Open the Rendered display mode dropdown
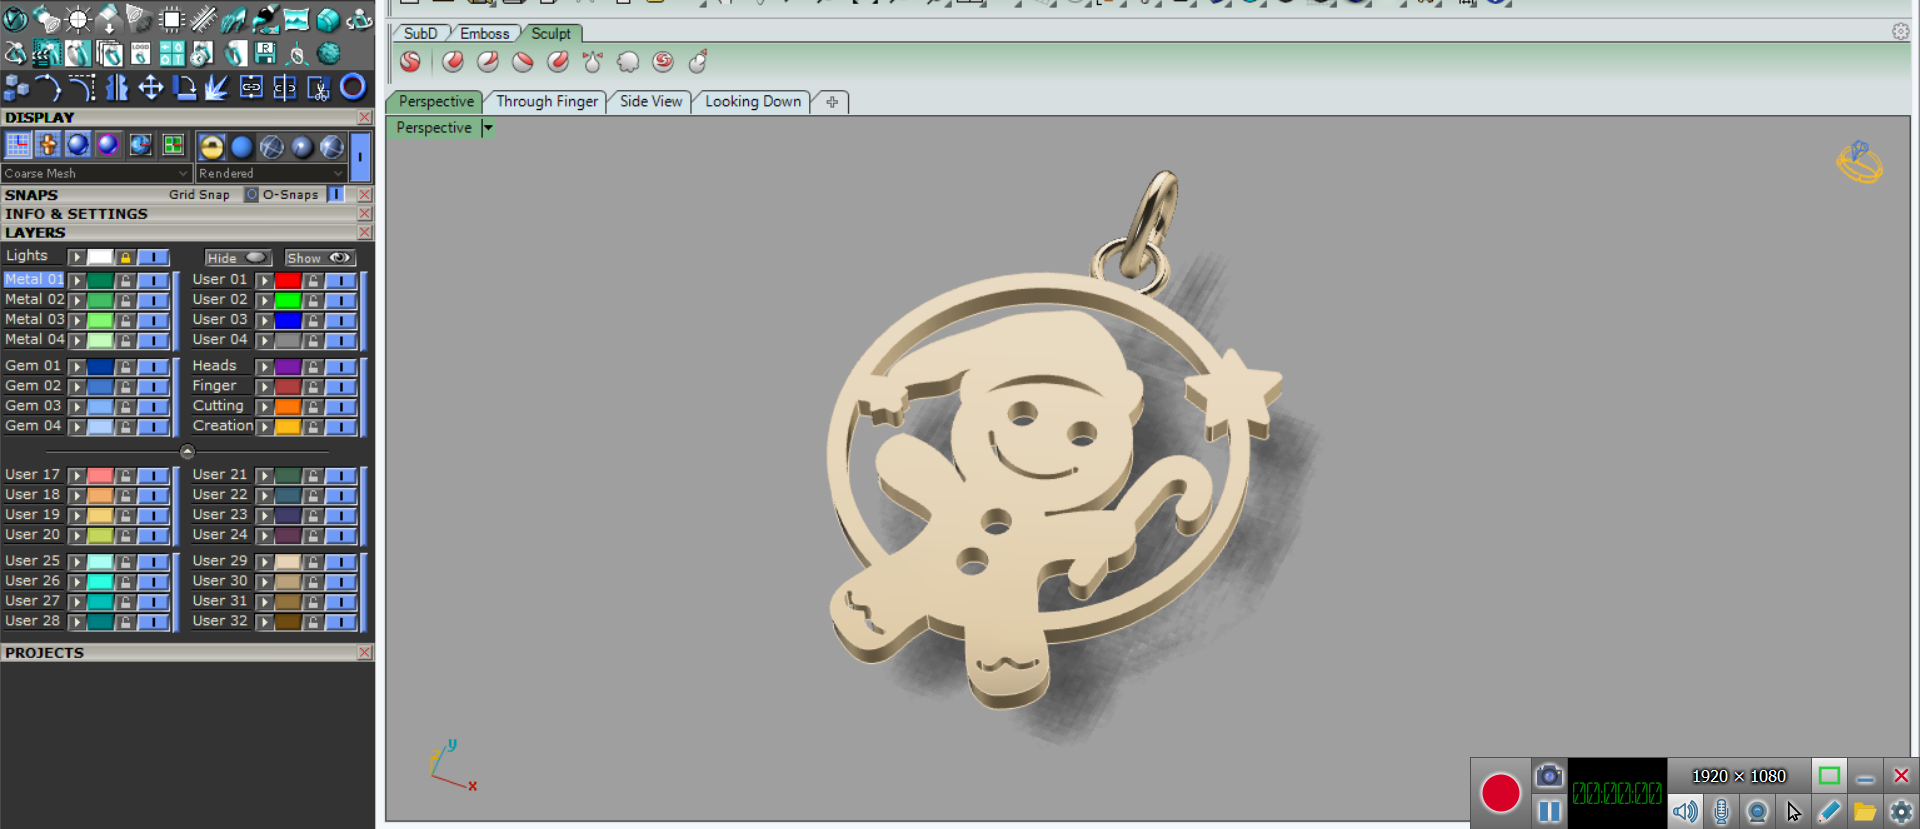Image resolution: width=1920 pixels, height=829 pixels. 270,173
